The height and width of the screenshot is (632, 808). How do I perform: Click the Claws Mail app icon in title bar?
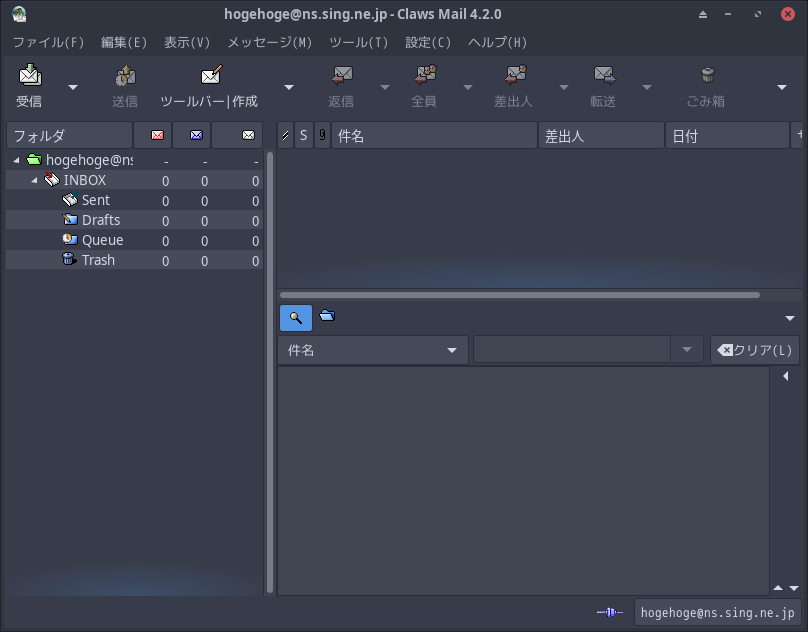pyautogui.click(x=19, y=14)
